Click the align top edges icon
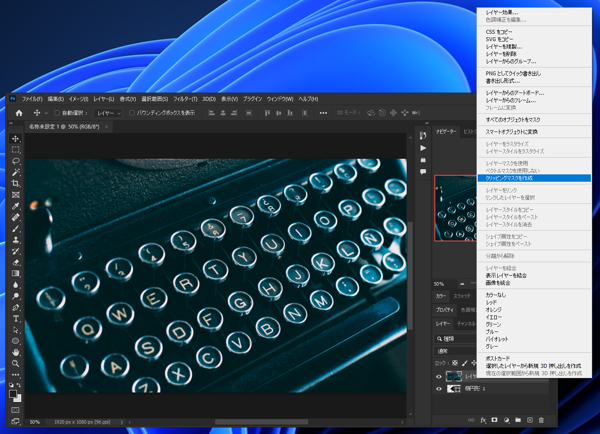Viewport: 600px width, 434px height. [267, 113]
